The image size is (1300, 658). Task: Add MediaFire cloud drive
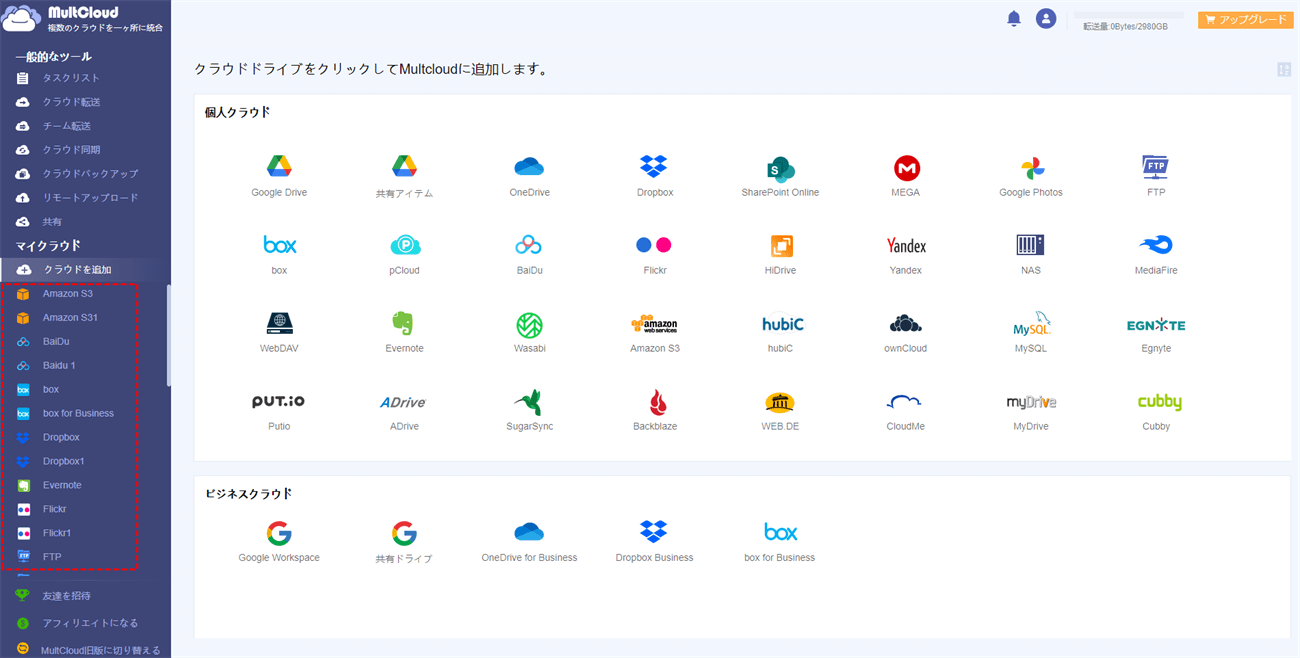[1156, 245]
